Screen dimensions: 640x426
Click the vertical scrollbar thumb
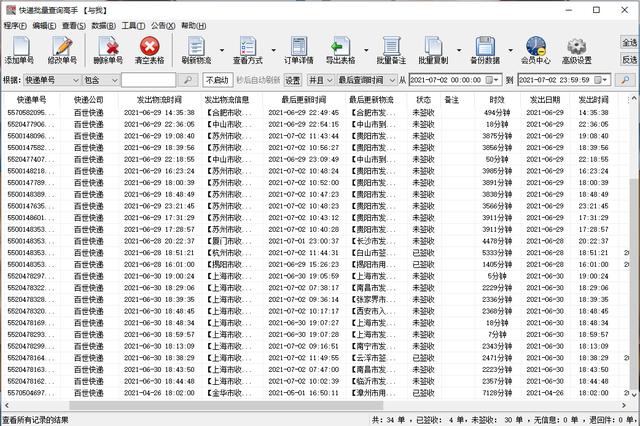[x=633, y=284]
